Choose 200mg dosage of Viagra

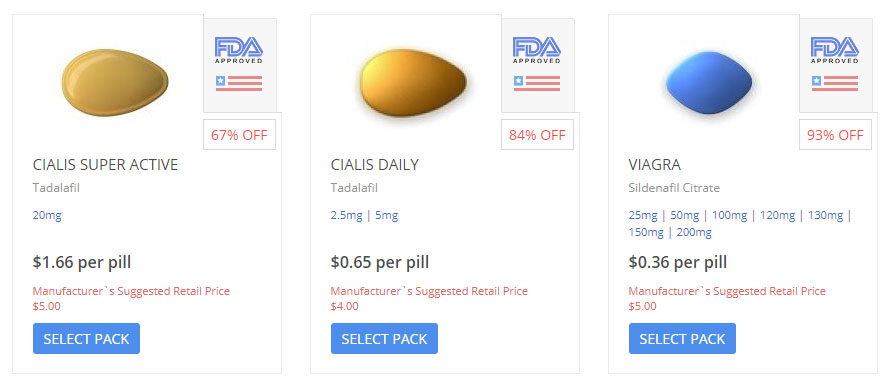coord(694,232)
